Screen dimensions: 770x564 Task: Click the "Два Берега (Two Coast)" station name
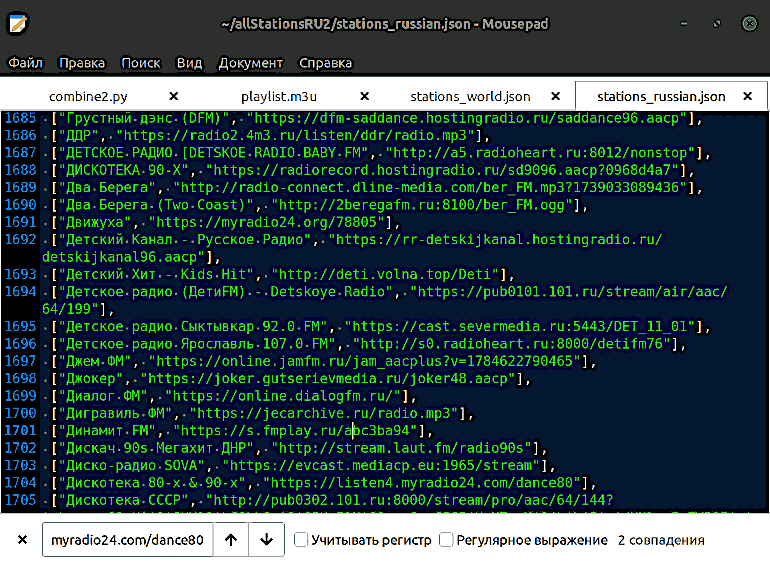point(156,205)
